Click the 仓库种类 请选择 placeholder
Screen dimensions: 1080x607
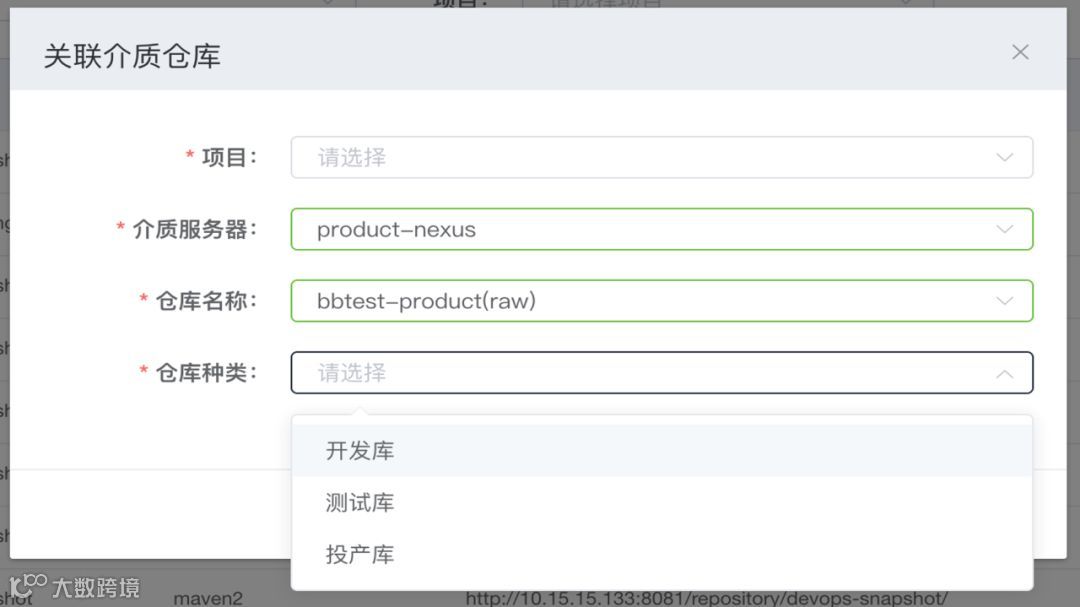pos(352,373)
